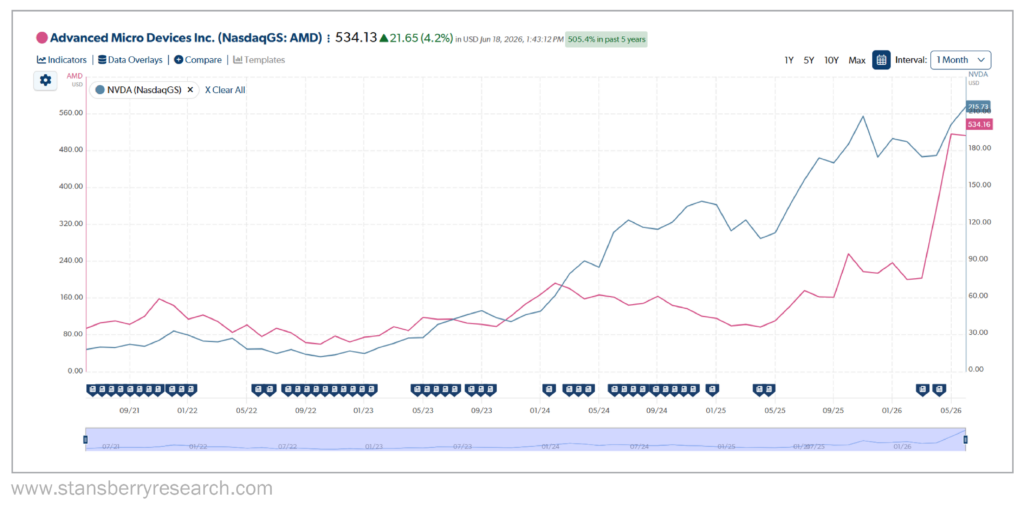Select the right handle of range navigator
1024x506 pixels.
(x=965, y=439)
